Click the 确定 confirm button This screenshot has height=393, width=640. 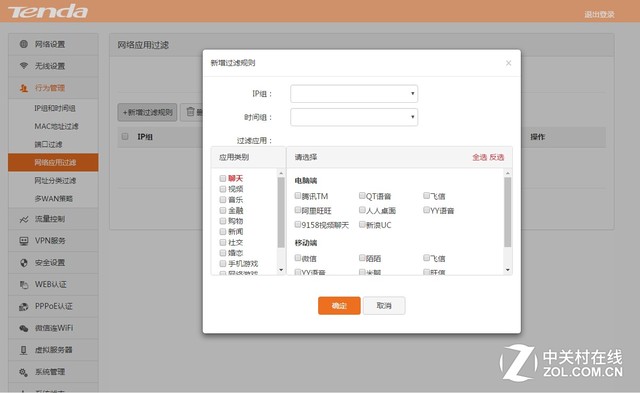click(339, 306)
